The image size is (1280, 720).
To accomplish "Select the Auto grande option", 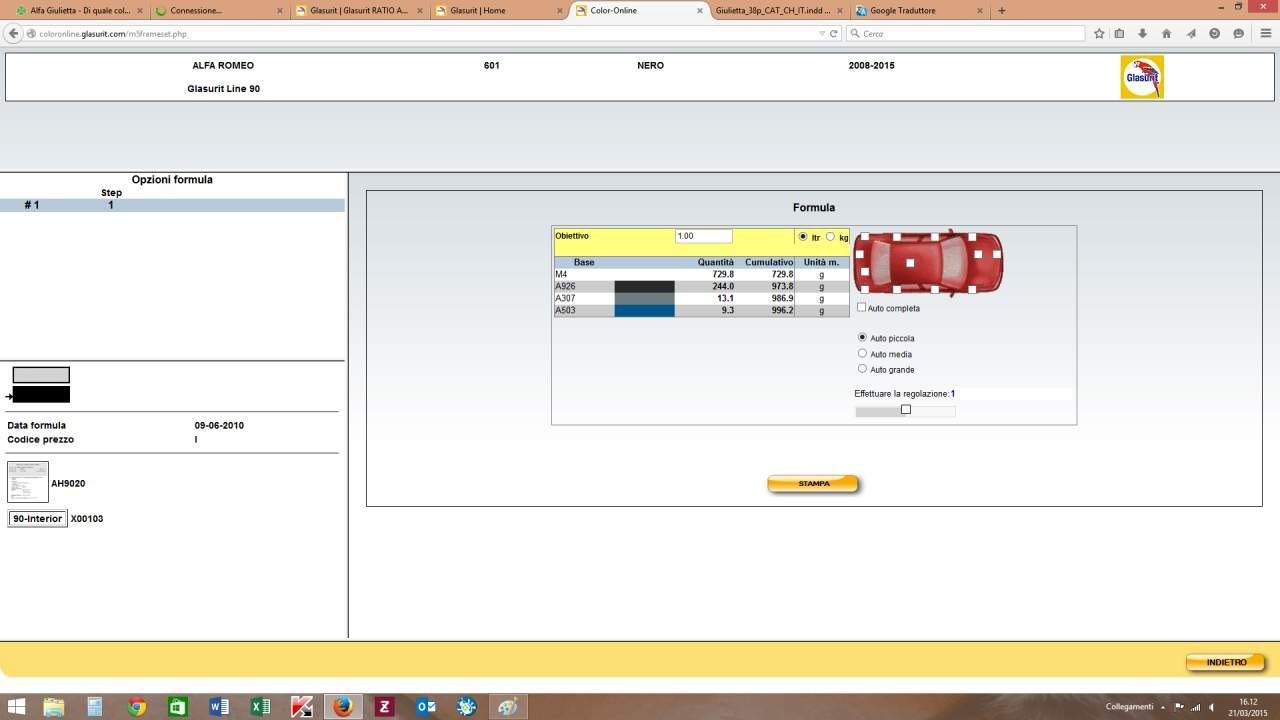I will click(863, 369).
